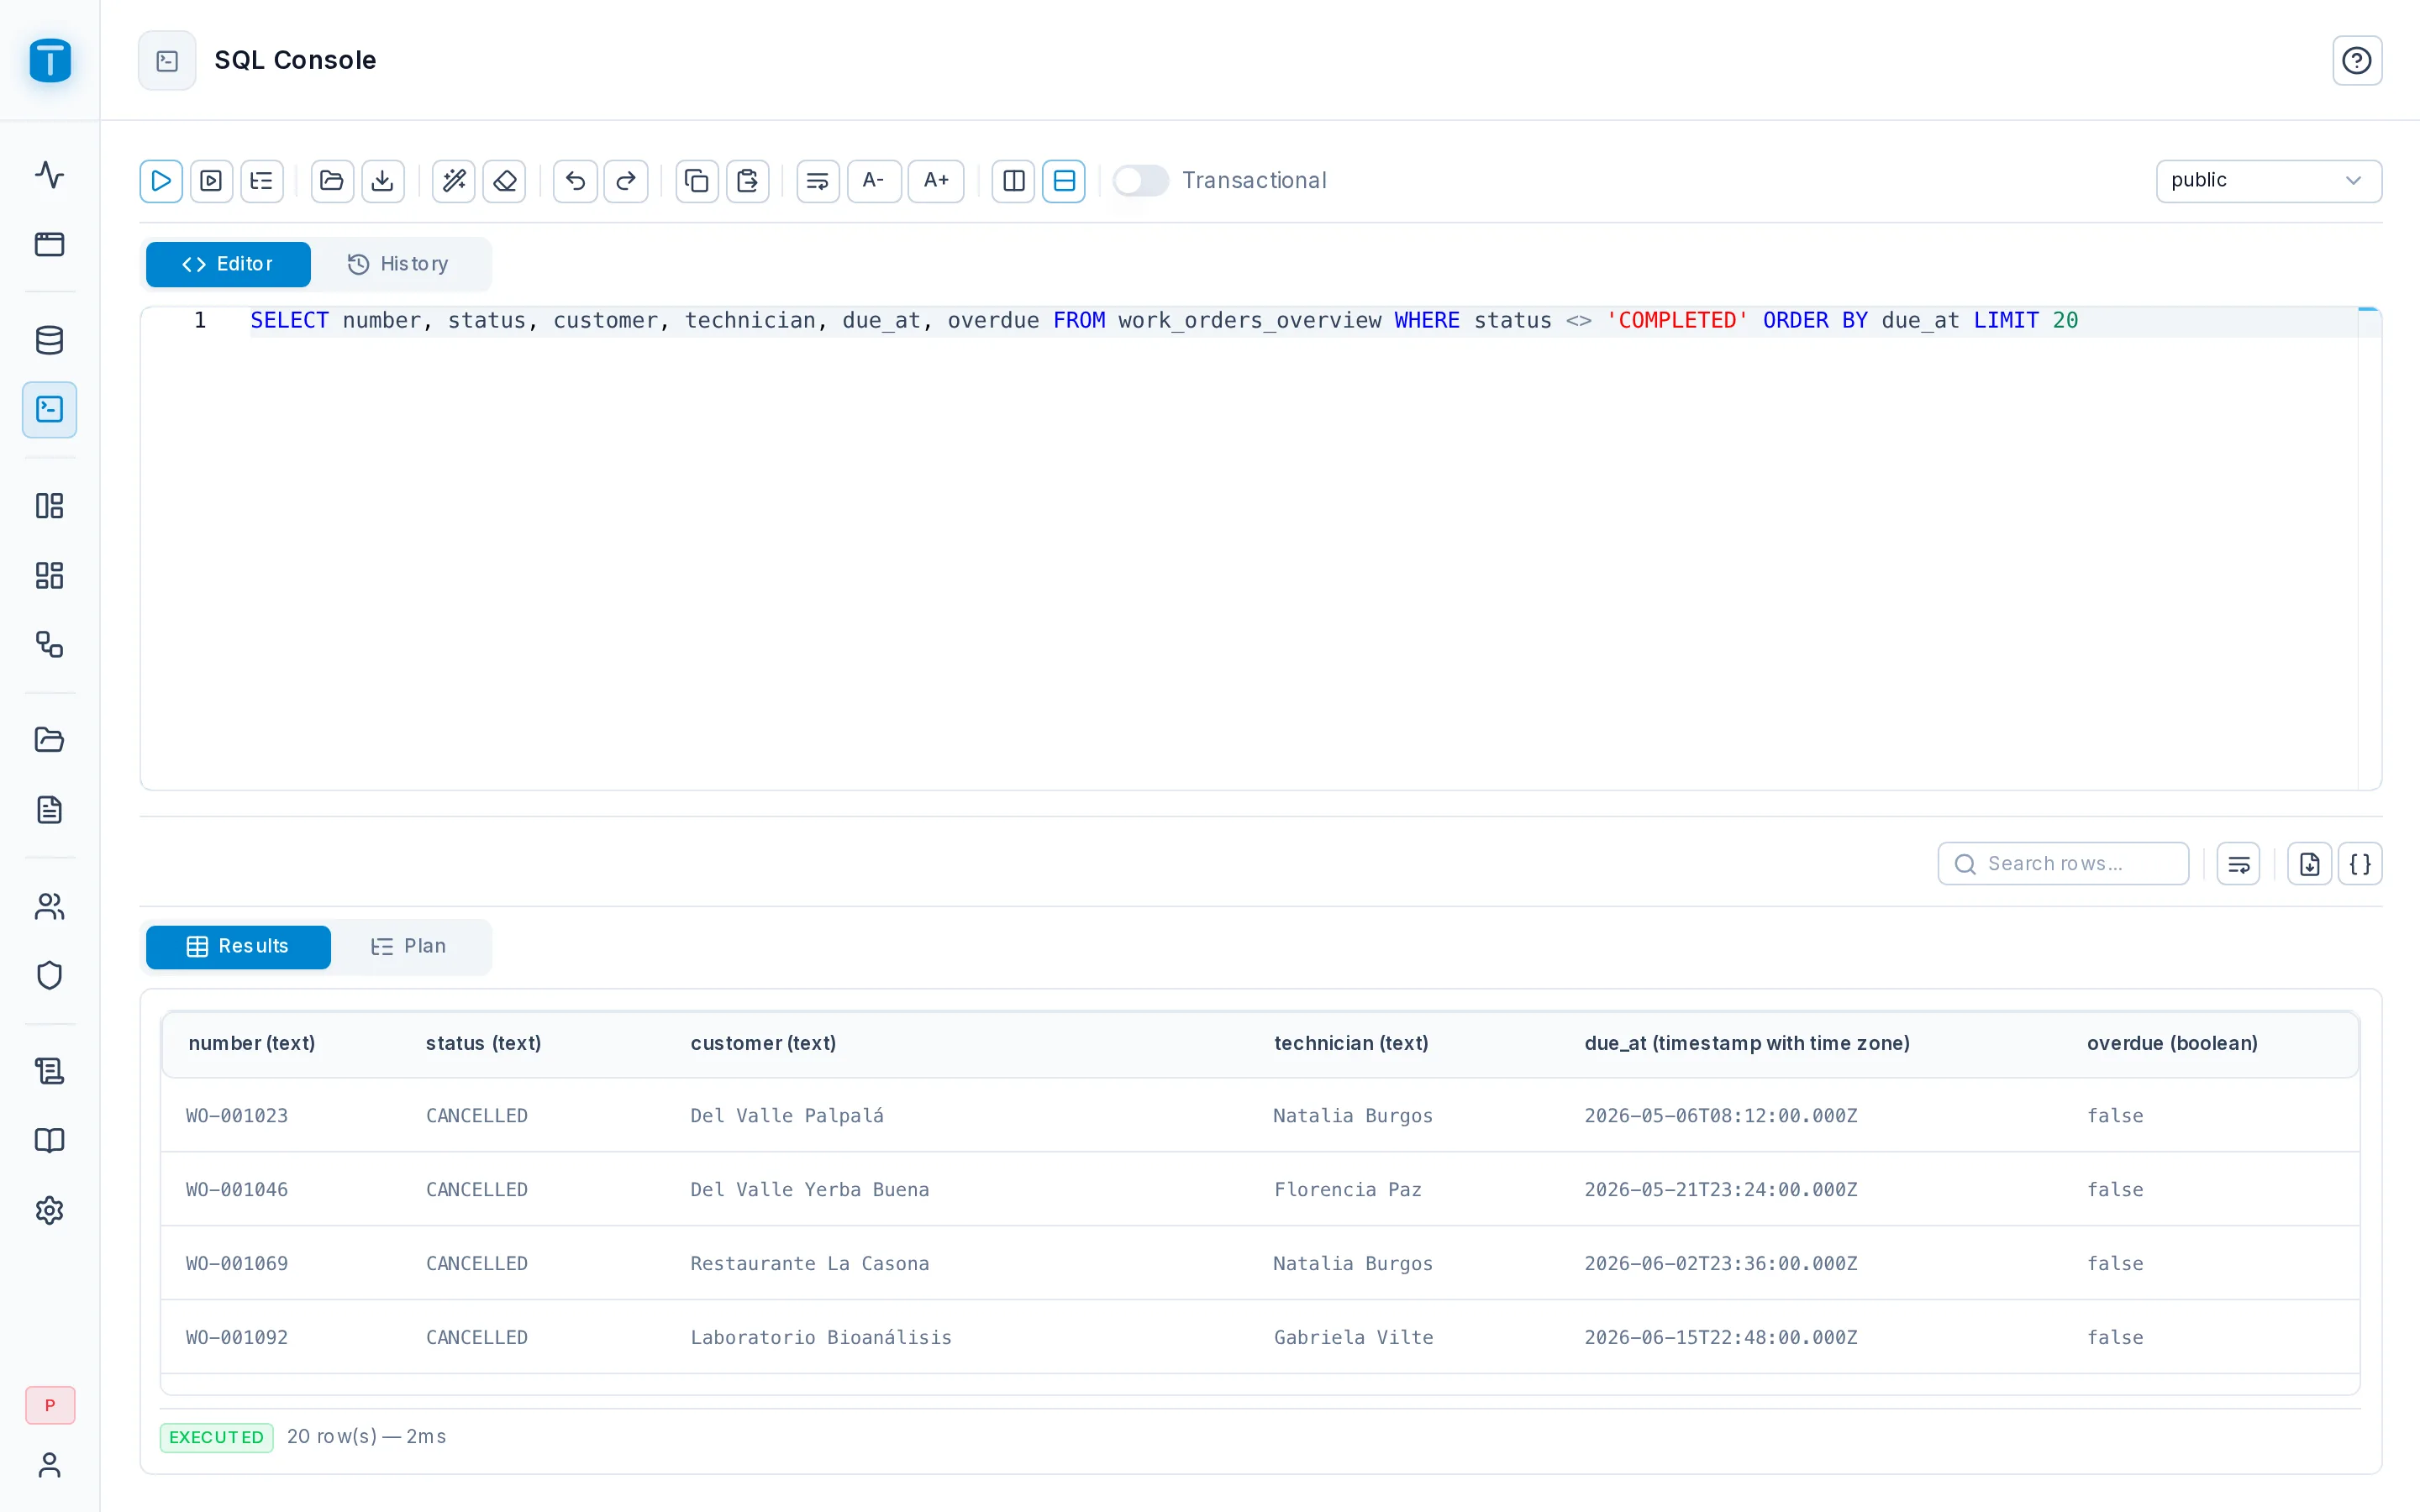Enable the Transactional toggle
Viewport: 2420px width, 1512px height.
[1141, 181]
